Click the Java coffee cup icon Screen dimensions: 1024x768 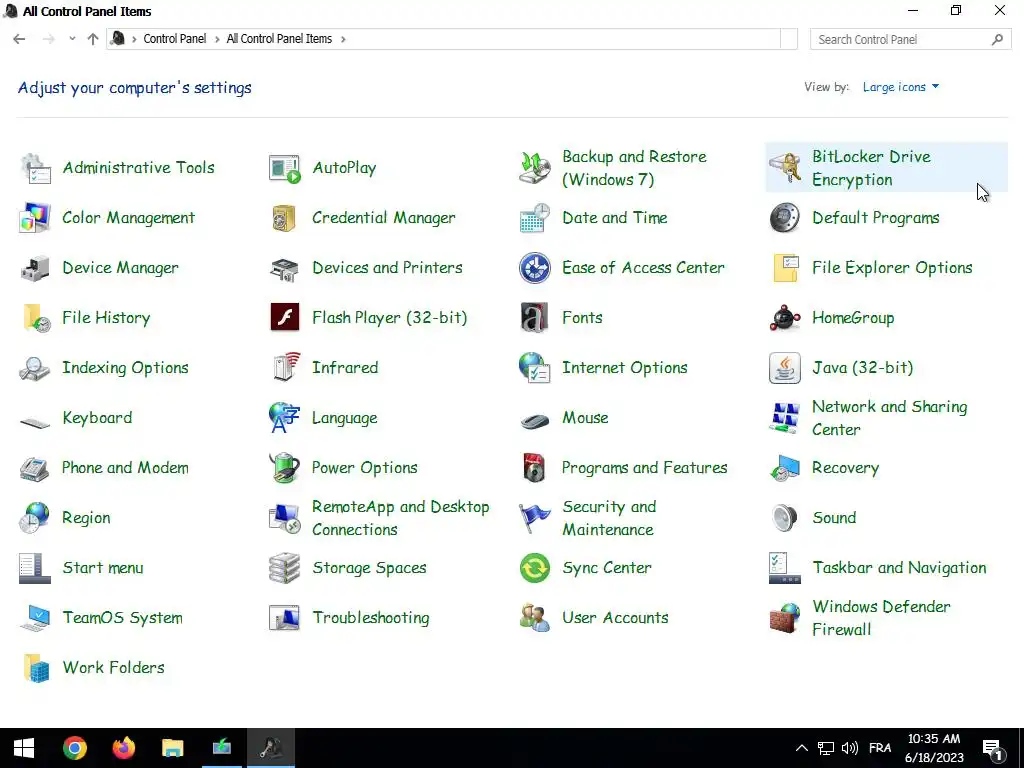pos(785,368)
